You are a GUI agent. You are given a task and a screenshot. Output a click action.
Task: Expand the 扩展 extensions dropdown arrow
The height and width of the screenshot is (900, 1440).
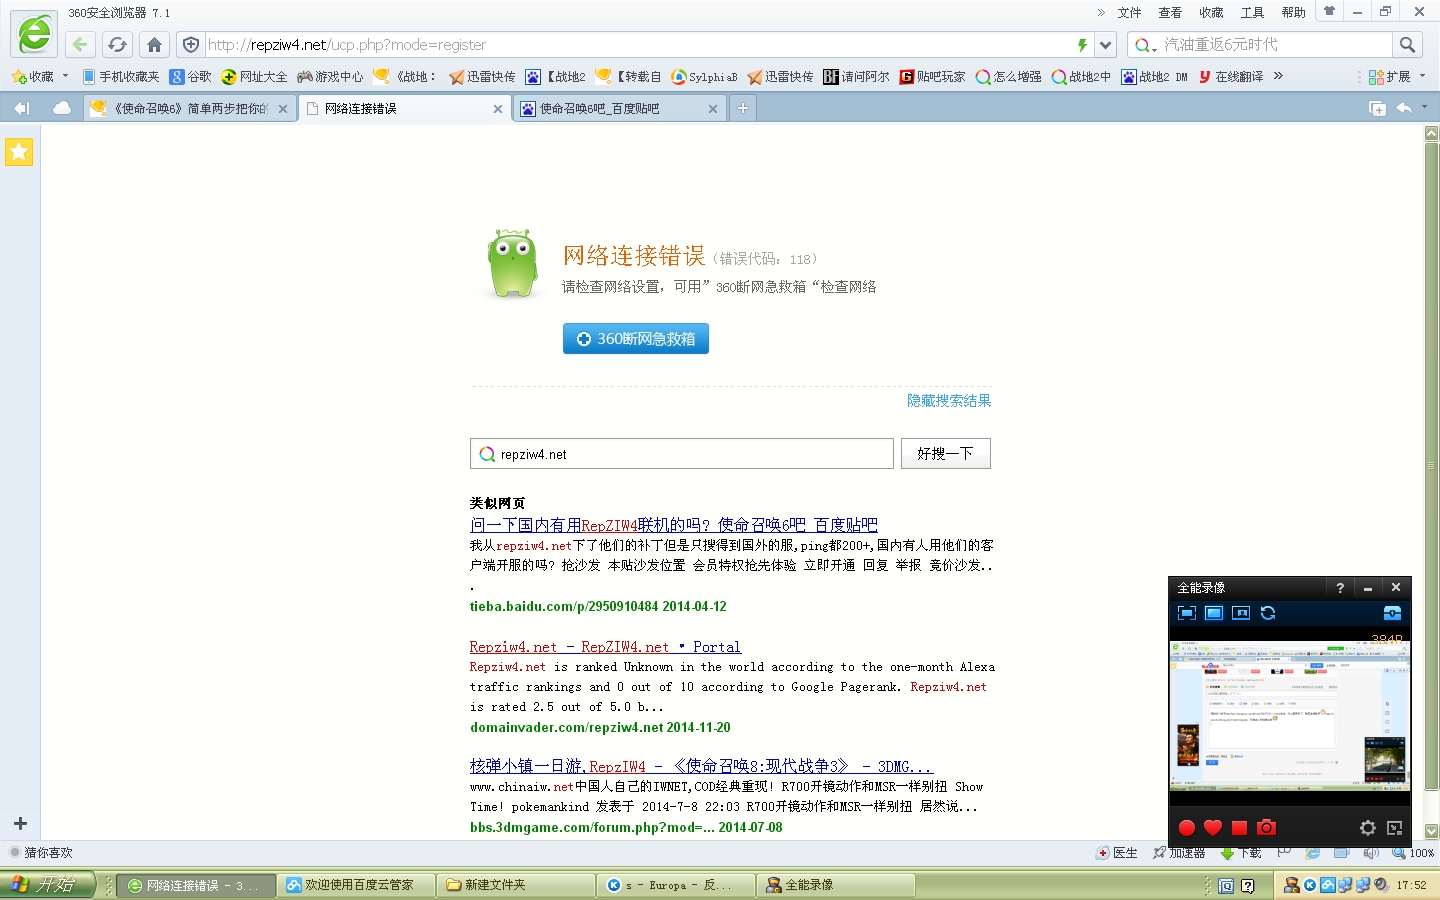click(x=1423, y=76)
